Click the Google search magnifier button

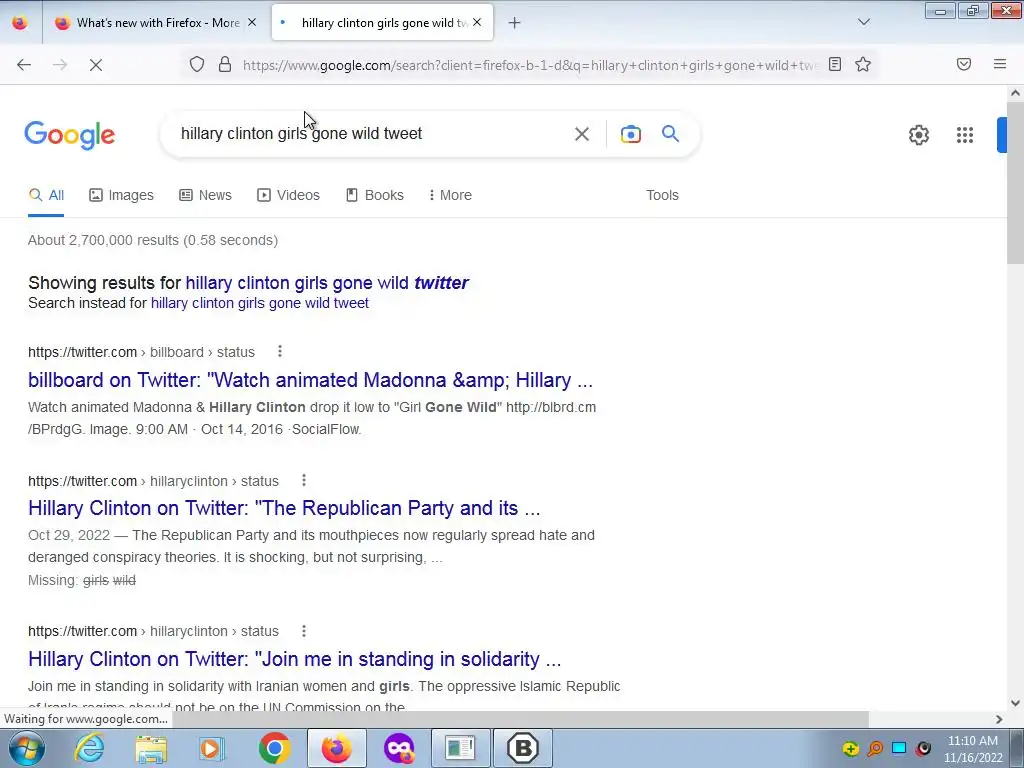point(671,134)
